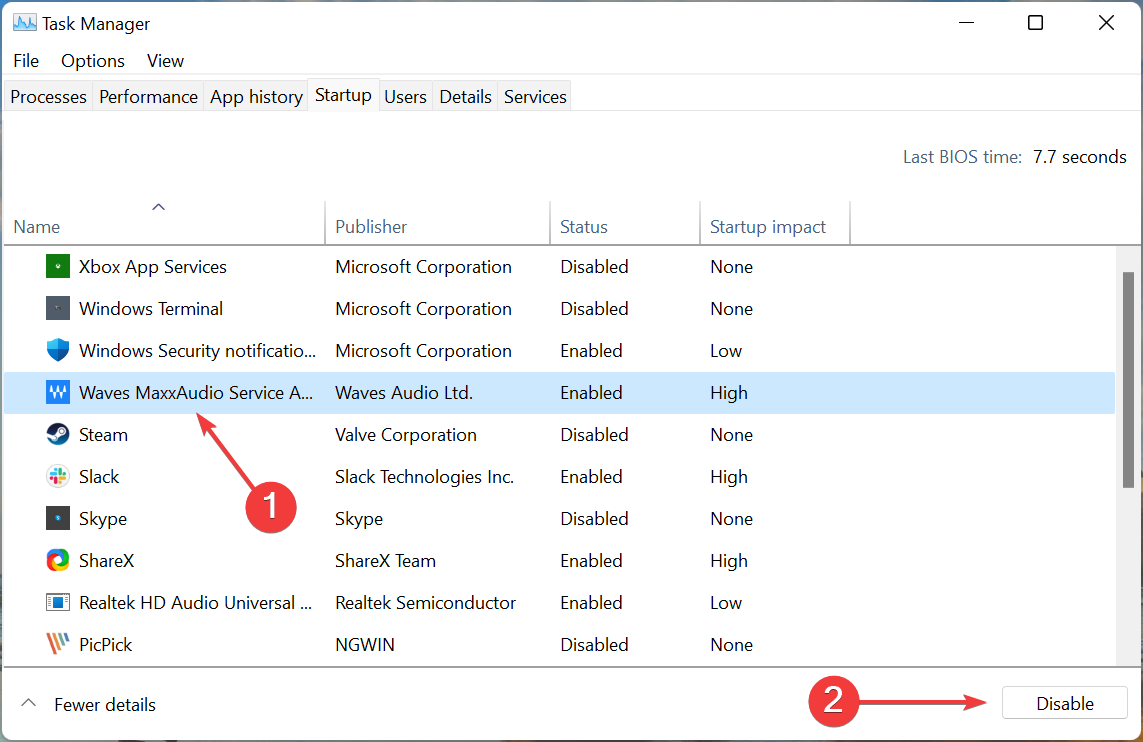Click the Waves MaxxAudio icon

pyautogui.click(x=57, y=392)
